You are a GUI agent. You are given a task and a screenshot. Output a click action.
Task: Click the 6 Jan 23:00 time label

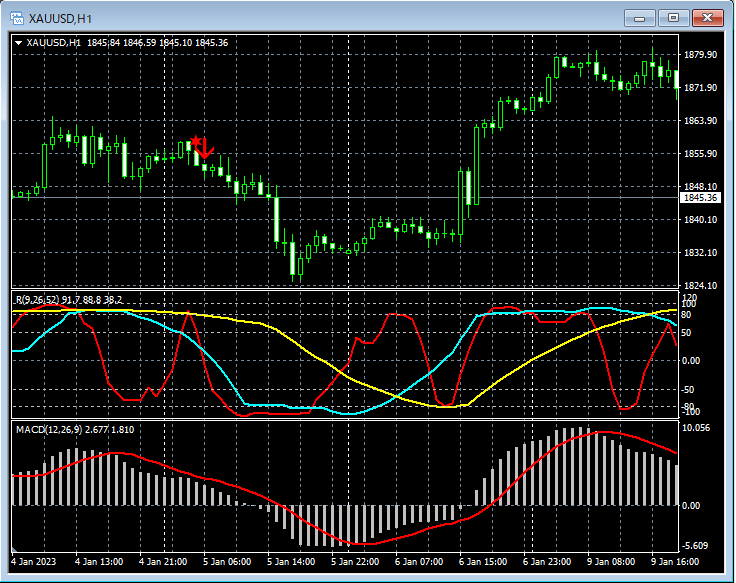(547, 562)
